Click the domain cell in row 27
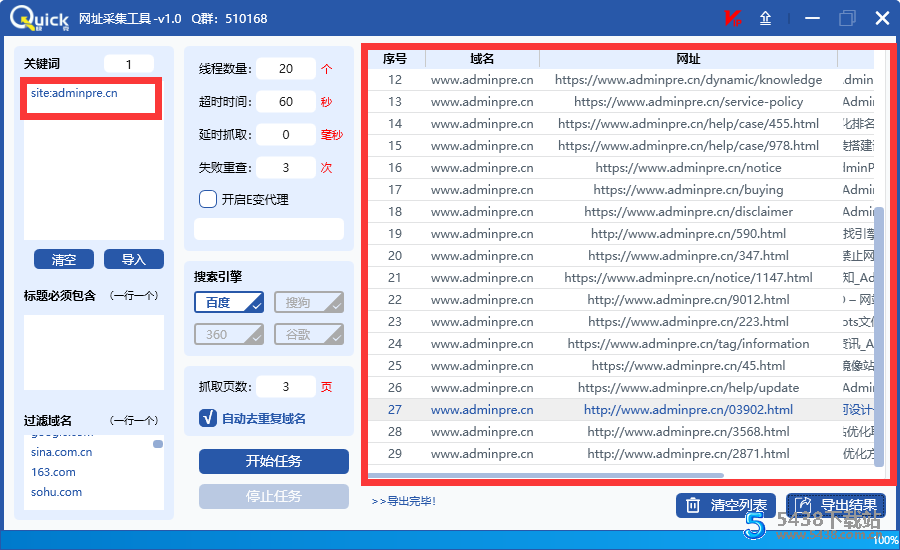Screen dimensions: 900x550 coord(482,410)
